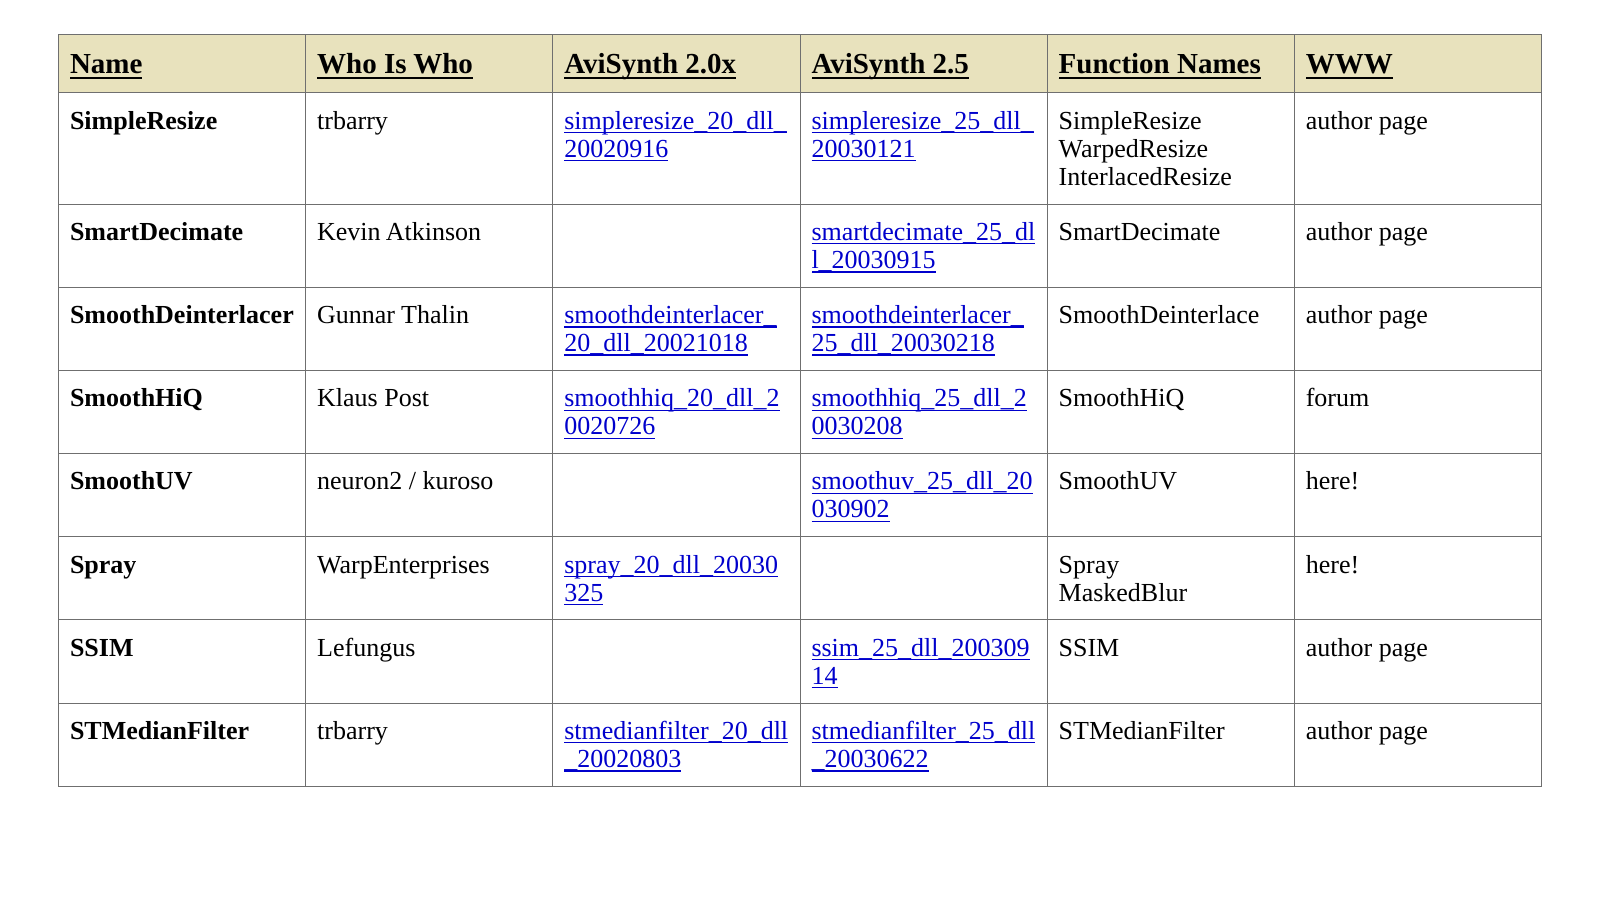Open the AviSynth 2.5 header link
This screenshot has width=1600, height=900.
[890, 64]
